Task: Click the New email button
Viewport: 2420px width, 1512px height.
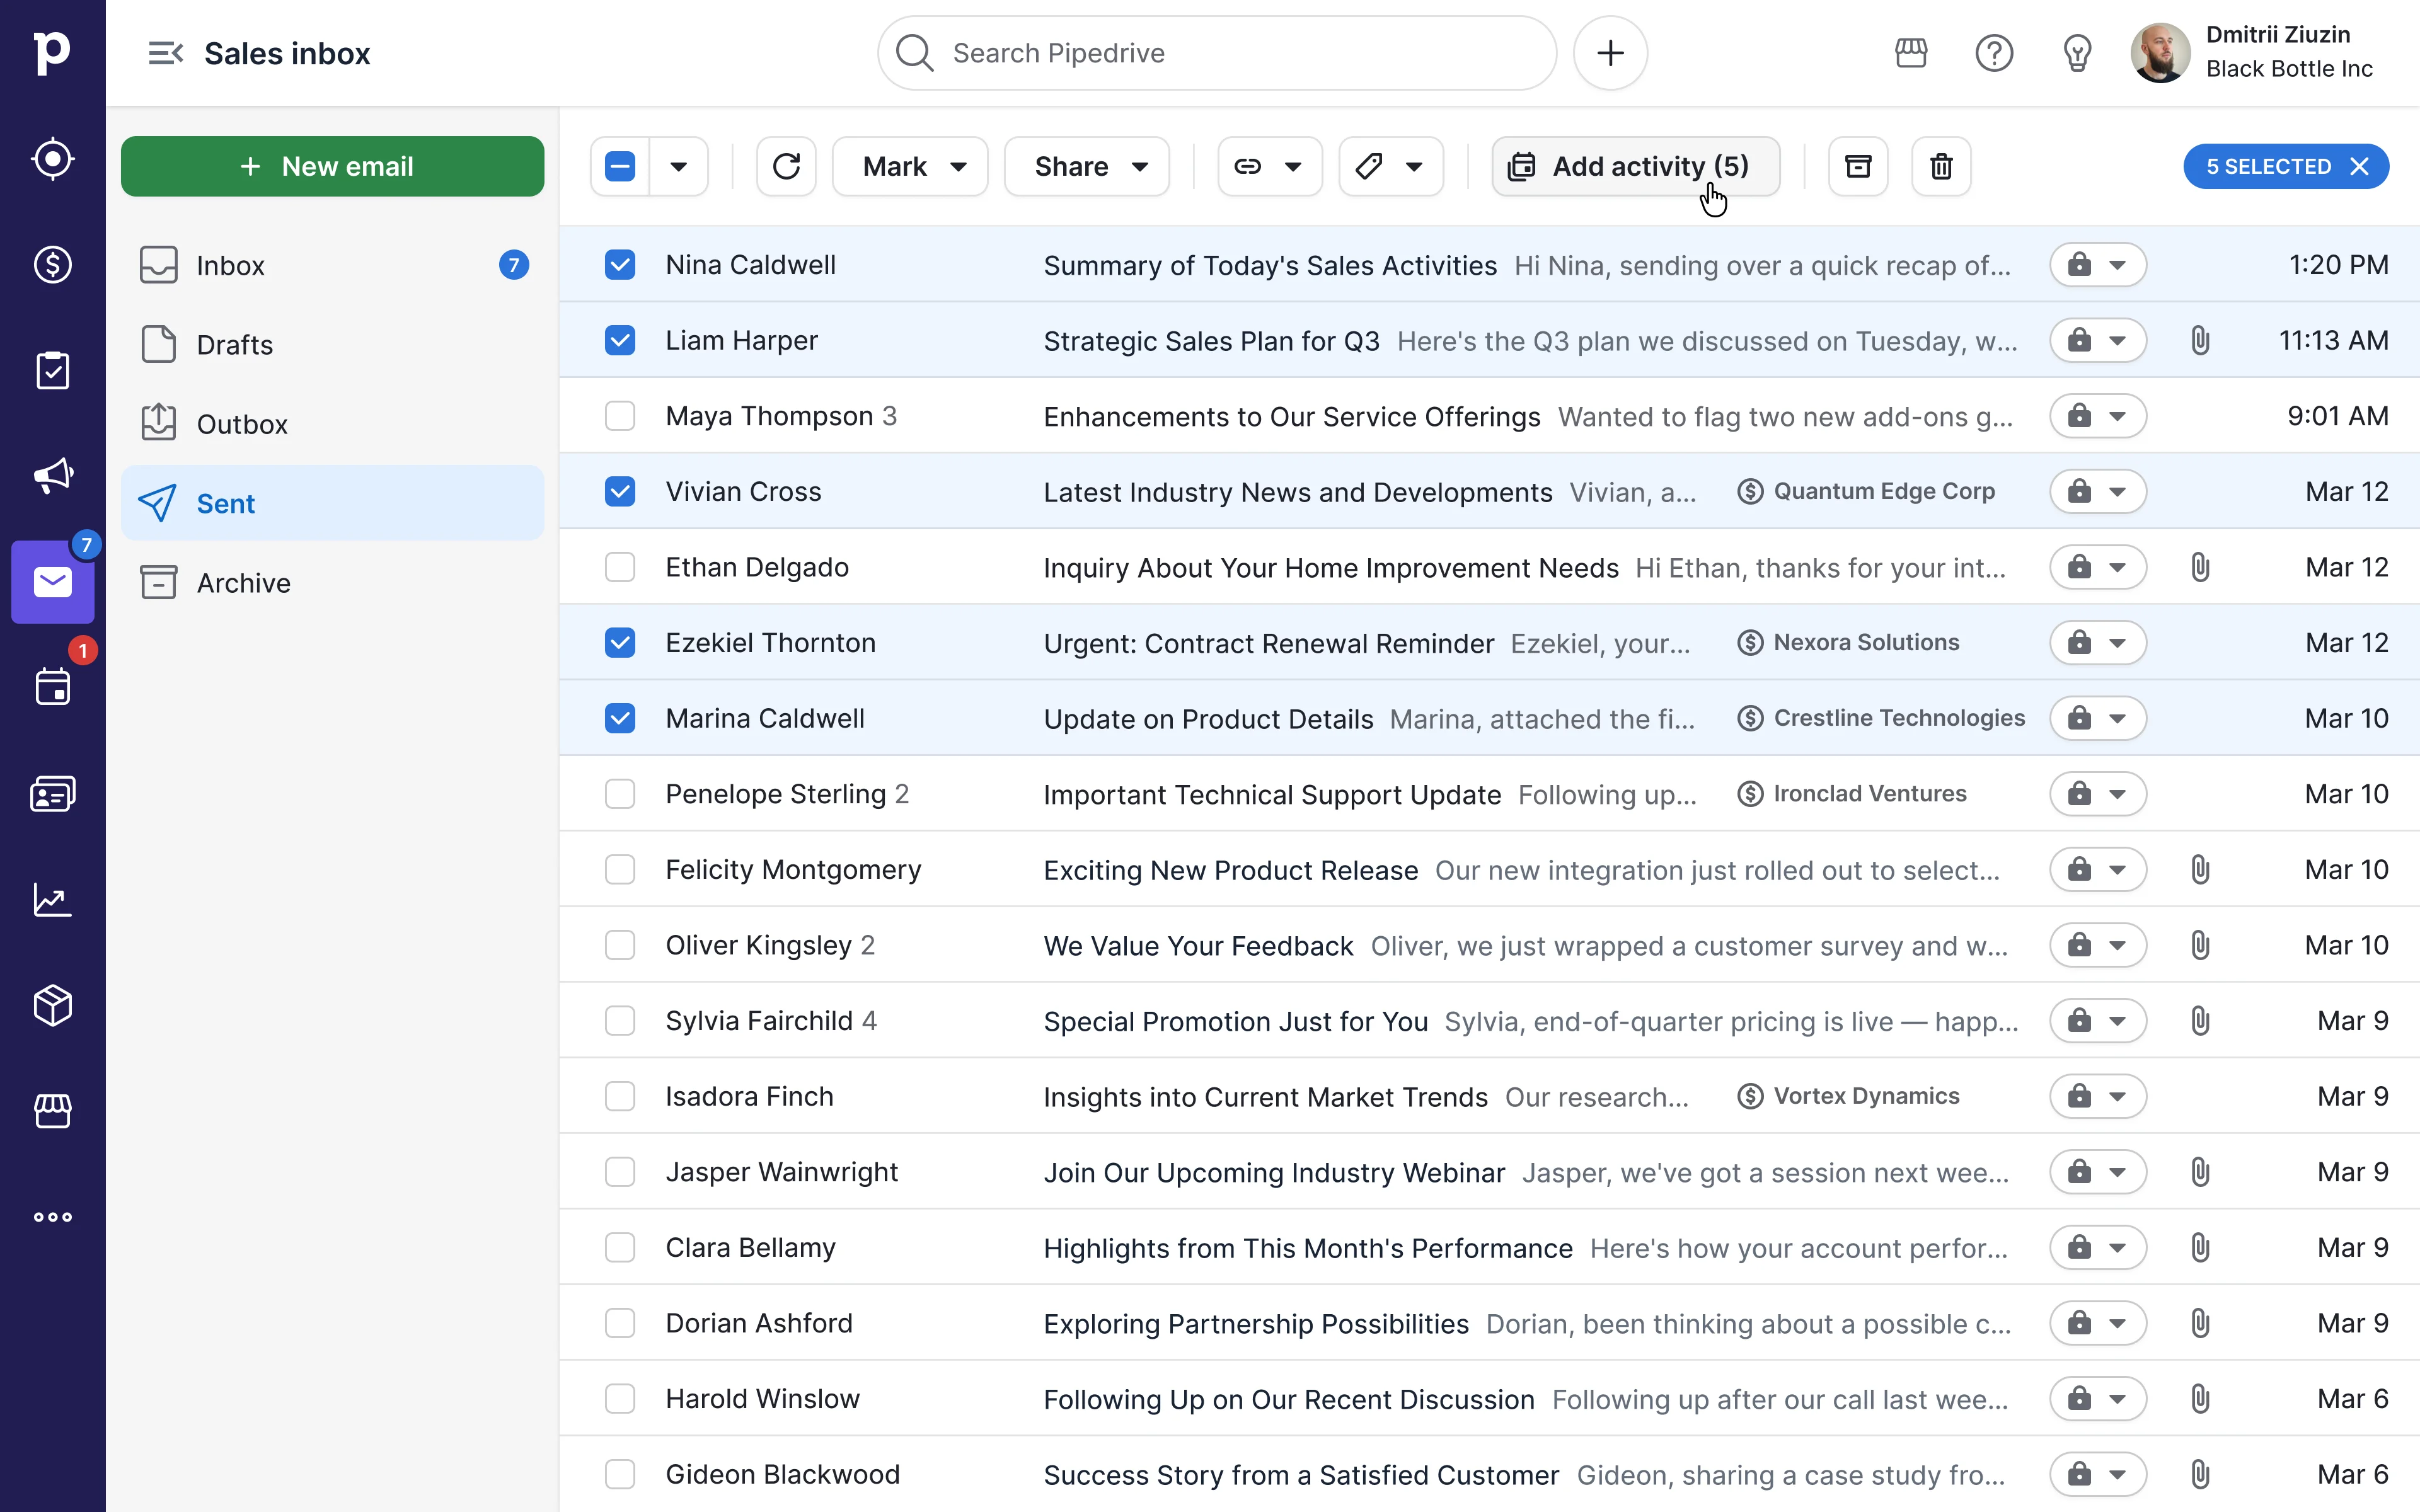Action: pos(333,166)
